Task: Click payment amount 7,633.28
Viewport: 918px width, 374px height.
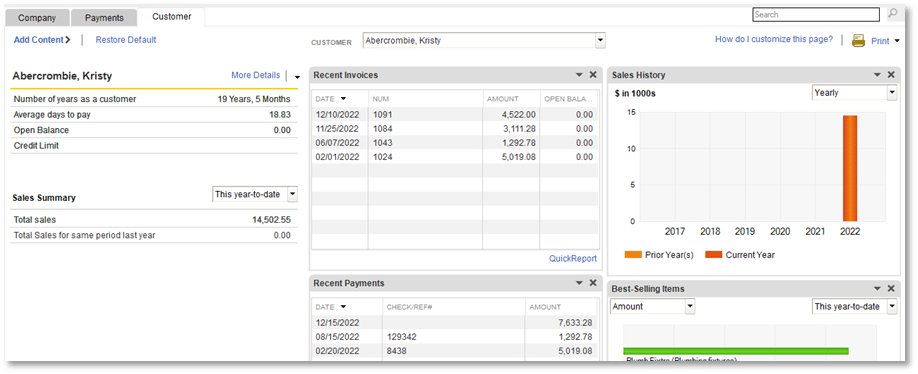Action: tap(576, 322)
